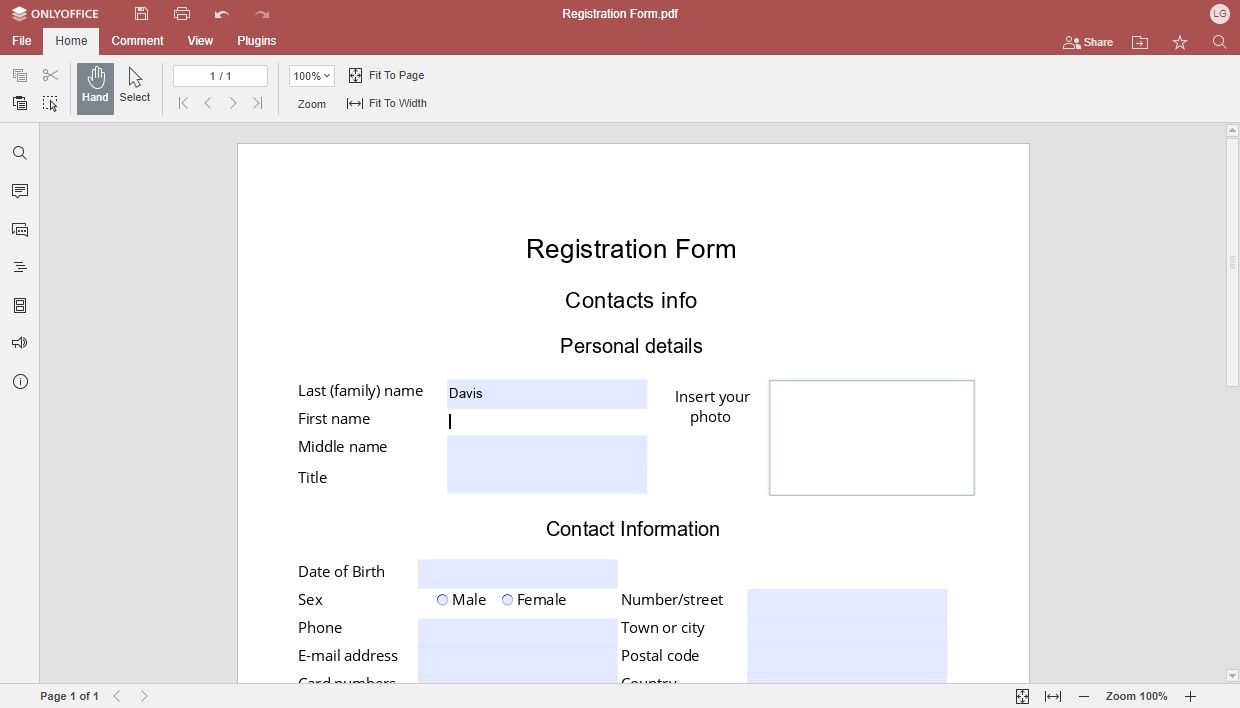The height and width of the screenshot is (708, 1240).
Task: Open the Page Thumbnails panel
Action: point(20,305)
